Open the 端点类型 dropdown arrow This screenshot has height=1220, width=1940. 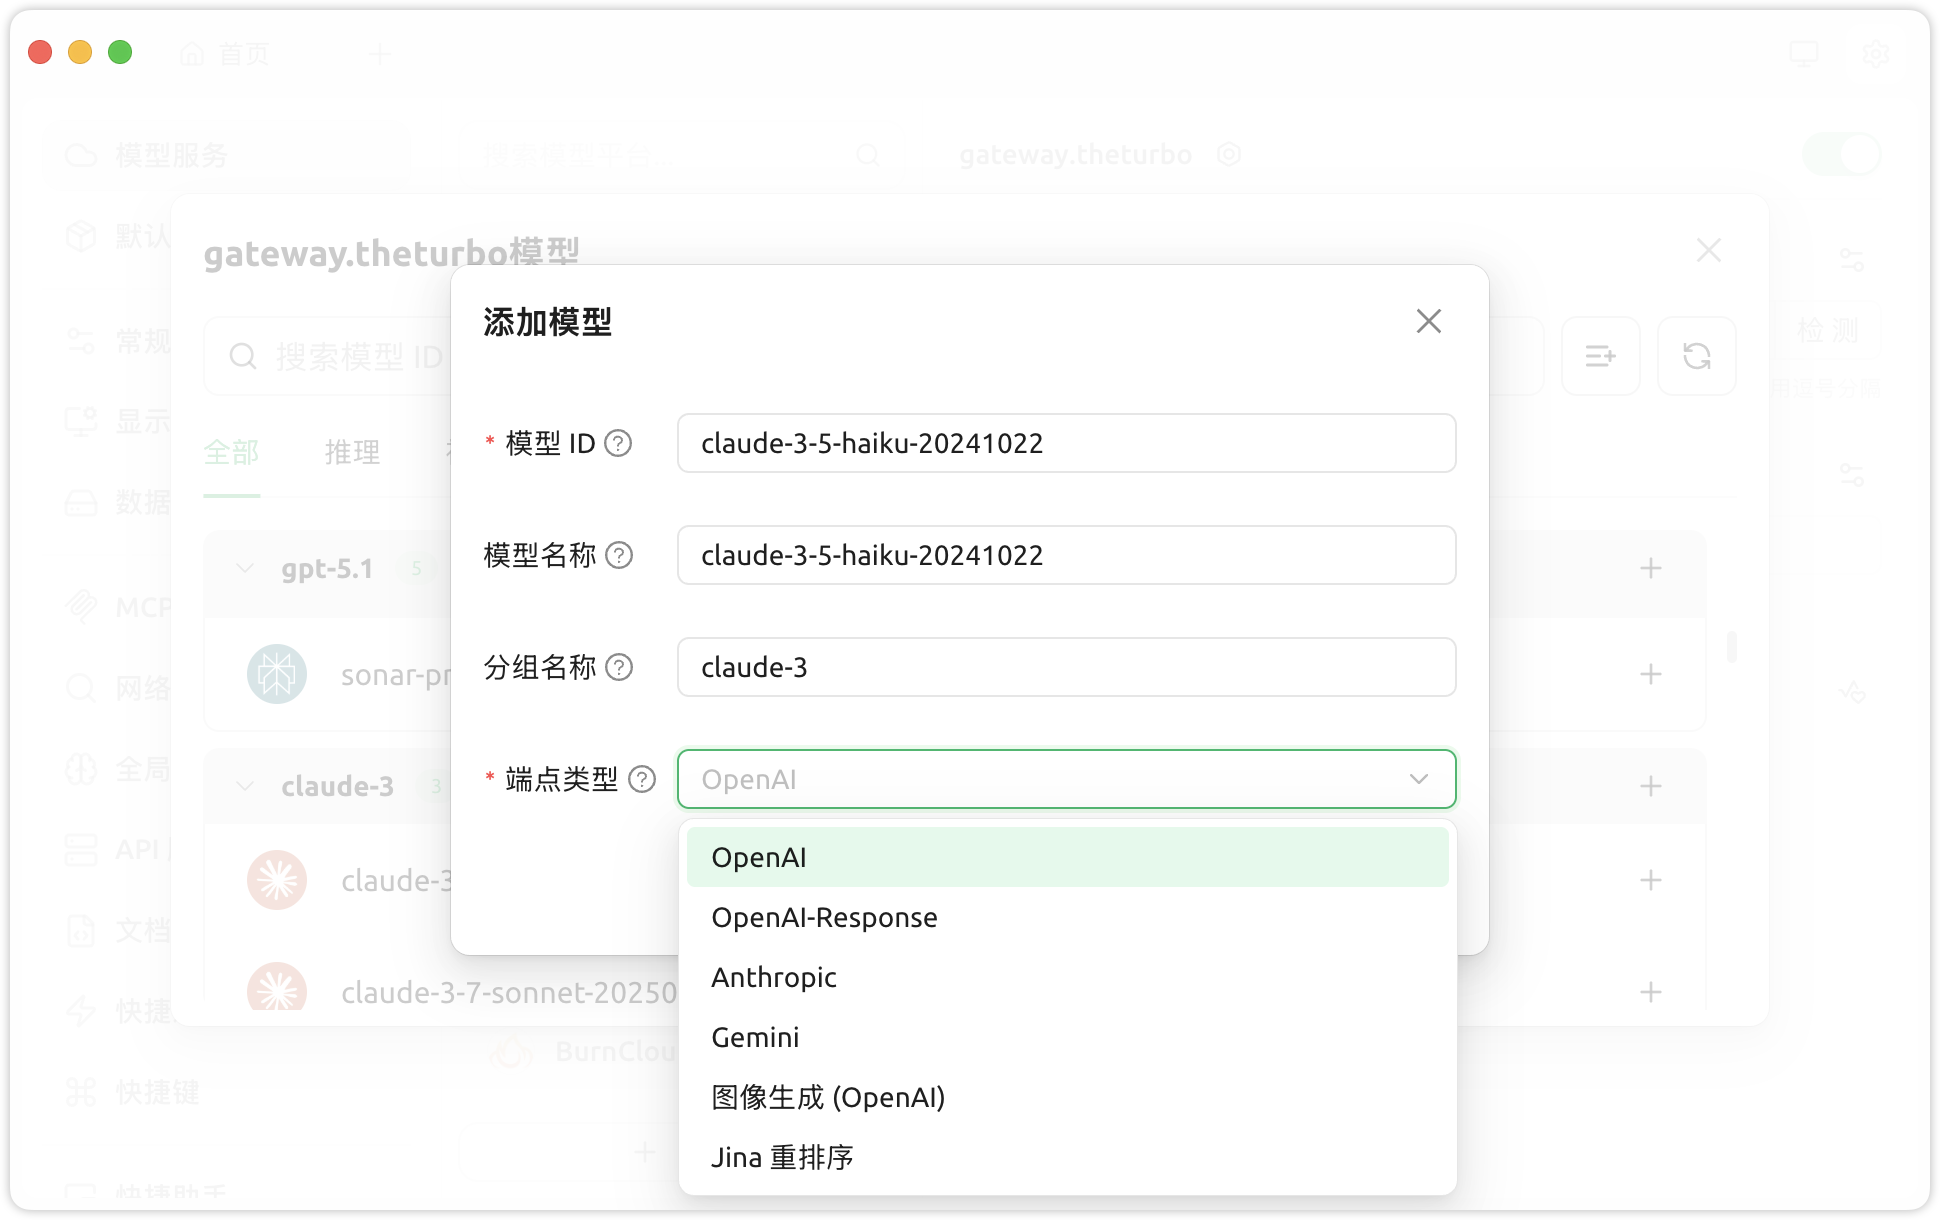[x=1418, y=779]
